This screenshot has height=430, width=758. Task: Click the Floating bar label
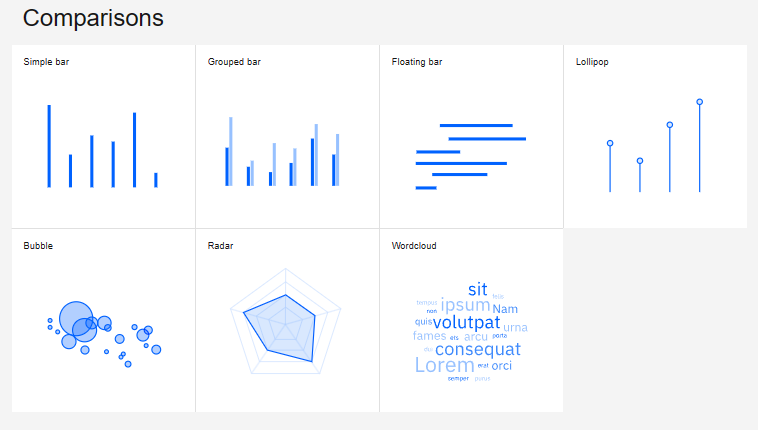click(417, 62)
